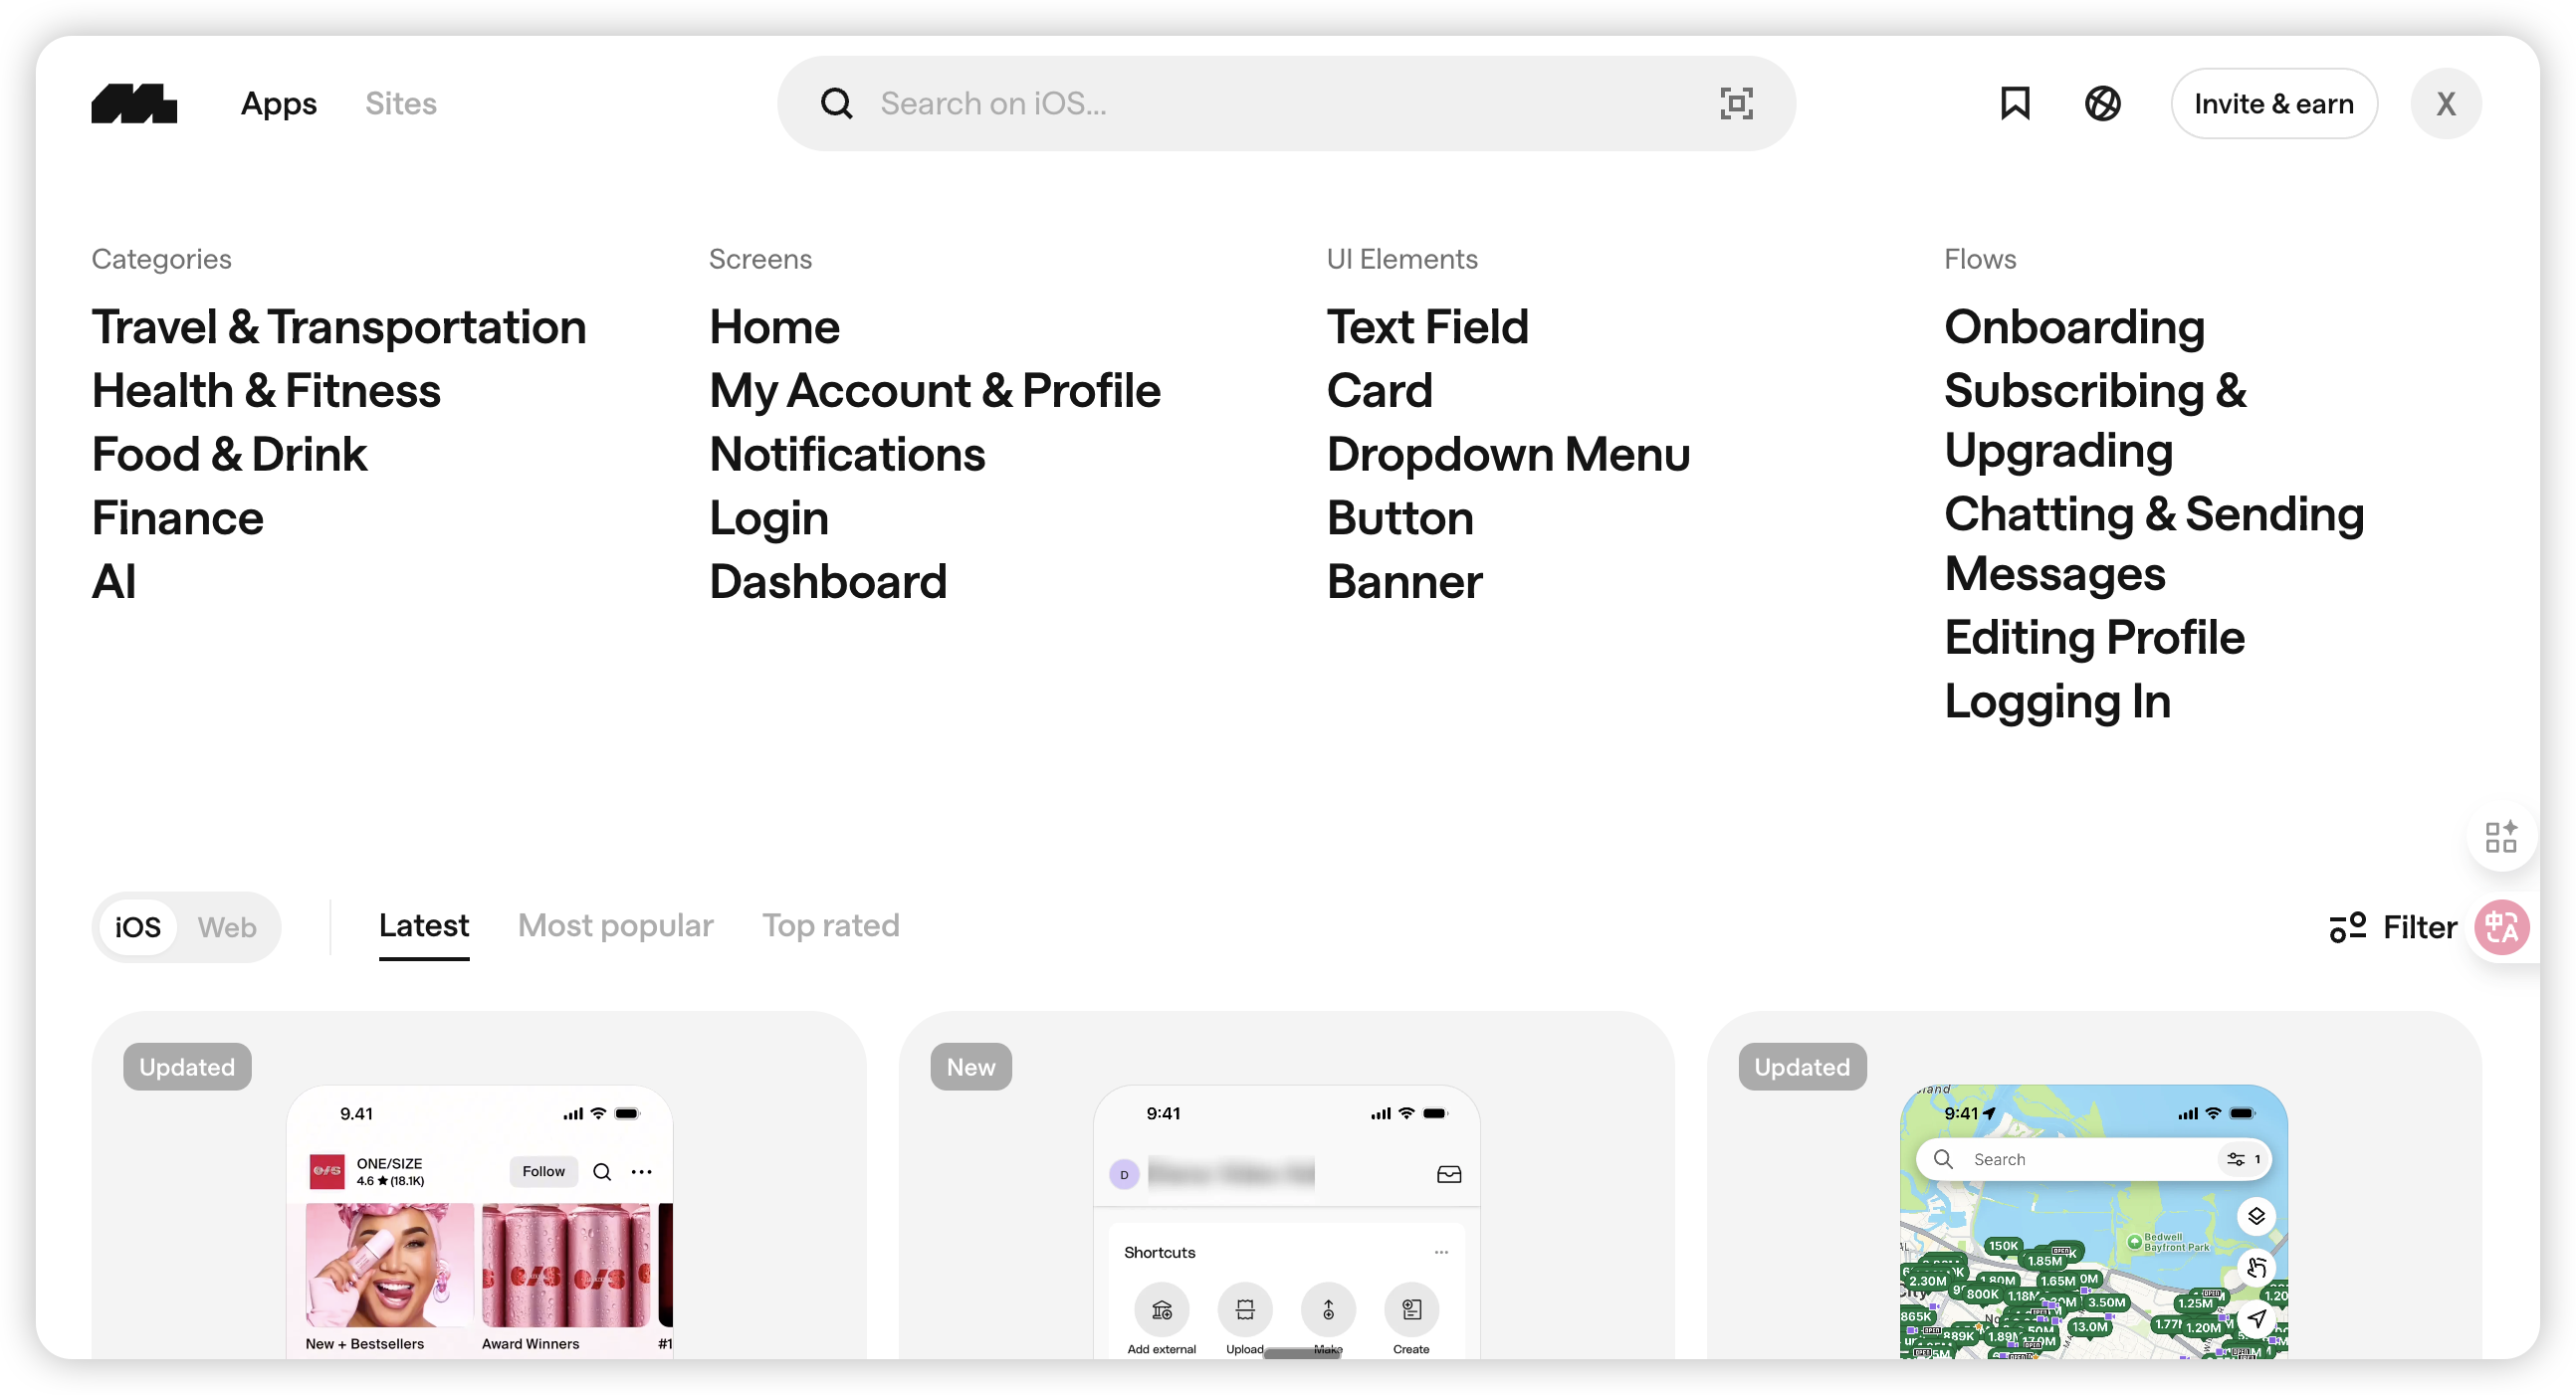2576x1395 pixels.
Task: Click inbox icon in Shortcuts preview
Action: [1448, 1175]
